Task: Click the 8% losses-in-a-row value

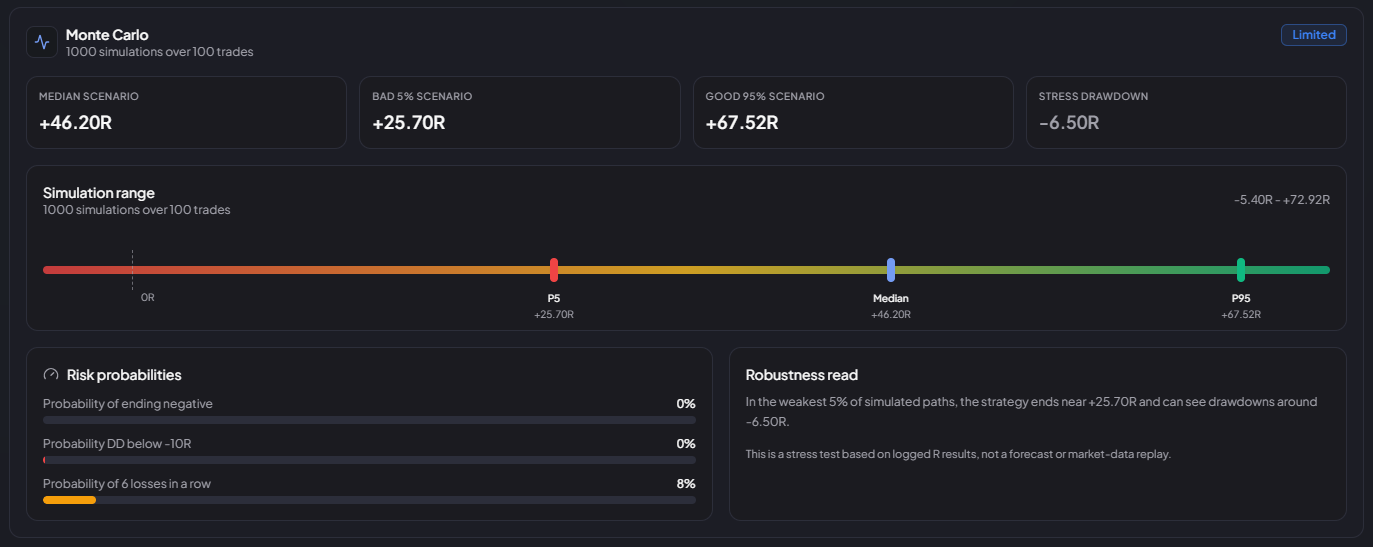Action: [x=686, y=484]
